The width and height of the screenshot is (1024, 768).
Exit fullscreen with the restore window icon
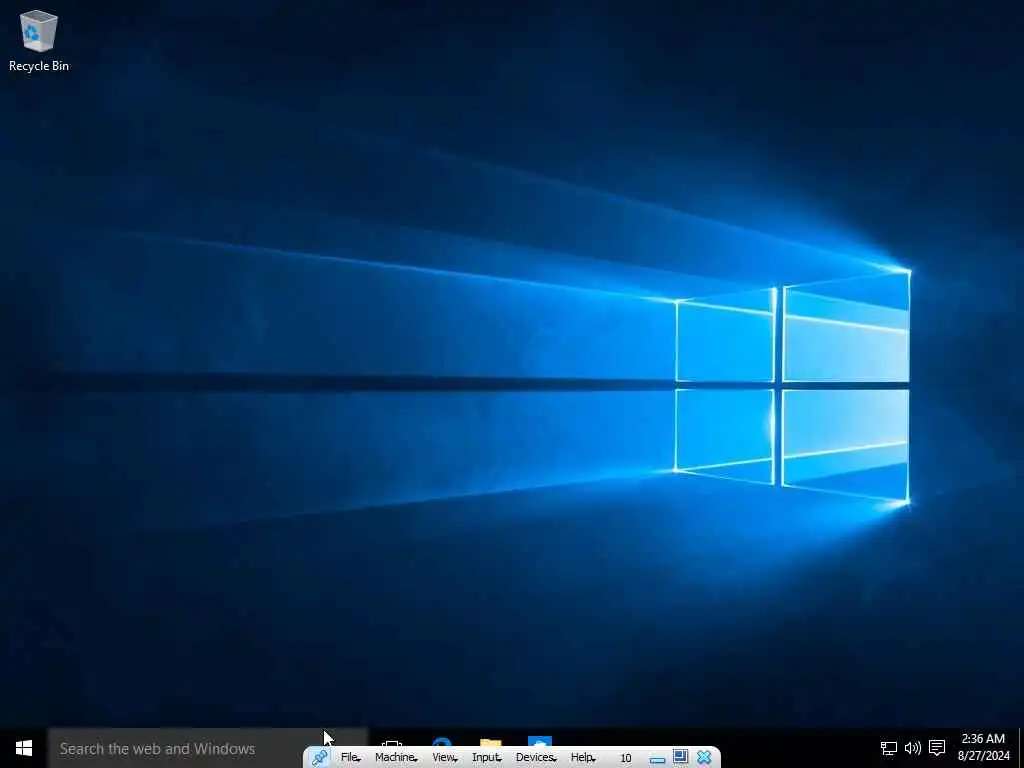(x=680, y=757)
